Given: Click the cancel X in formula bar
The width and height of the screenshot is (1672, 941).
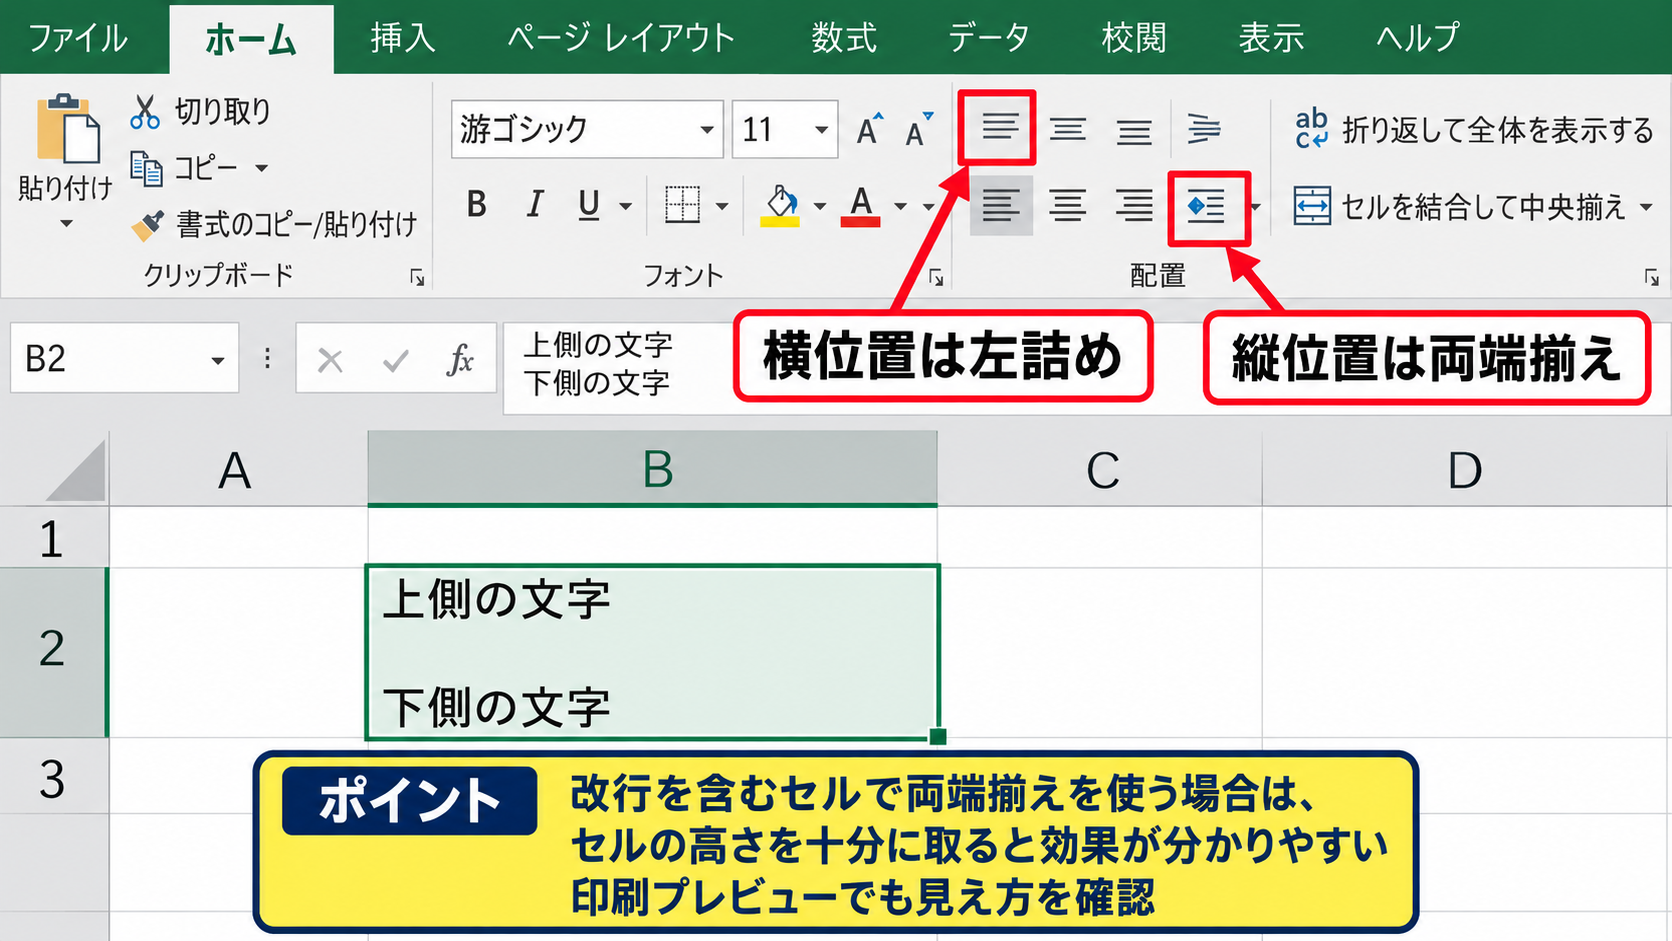Looking at the screenshot, I should pyautogui.click(x=330, y=360).
